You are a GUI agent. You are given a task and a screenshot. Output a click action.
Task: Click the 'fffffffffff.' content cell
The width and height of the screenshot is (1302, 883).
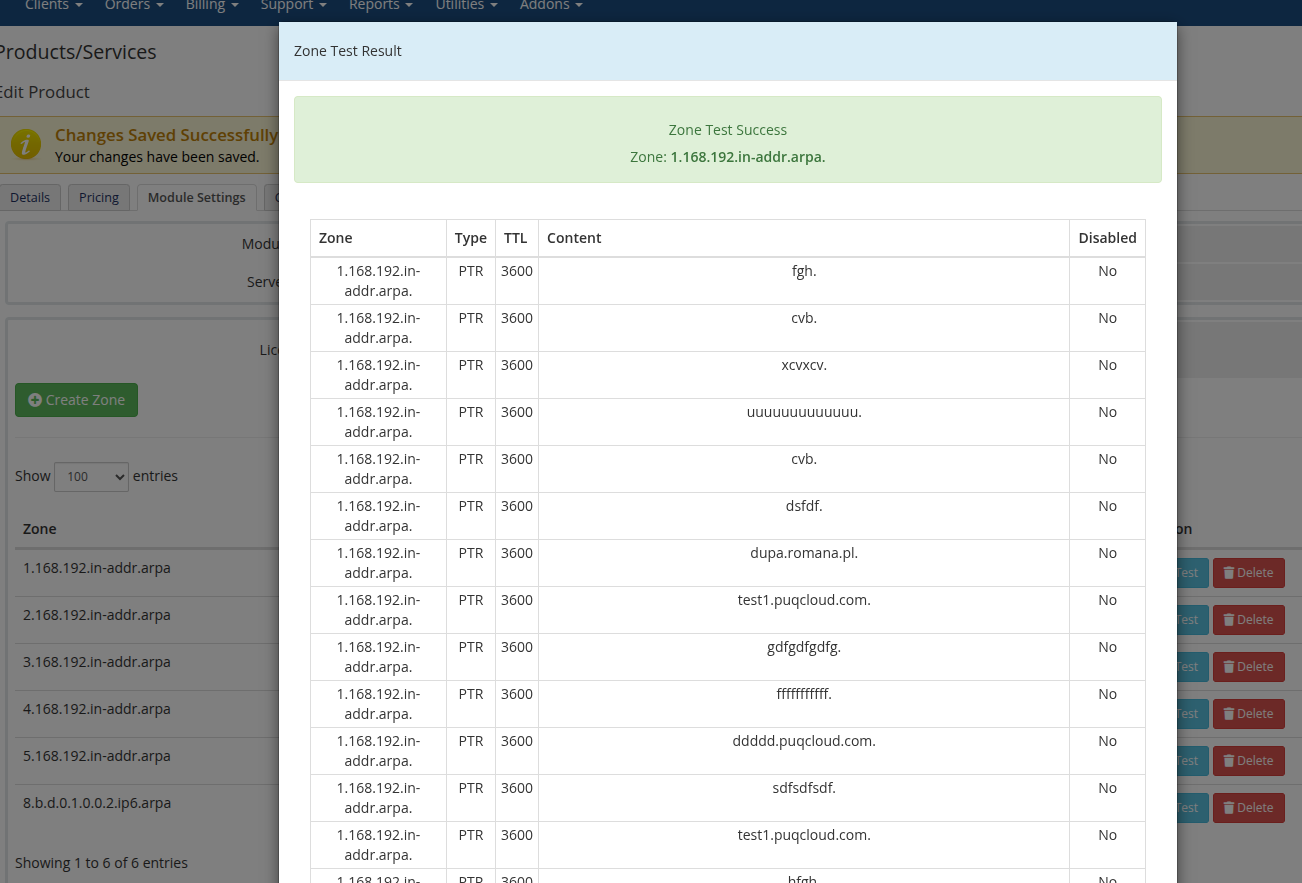tap(804, 704)
